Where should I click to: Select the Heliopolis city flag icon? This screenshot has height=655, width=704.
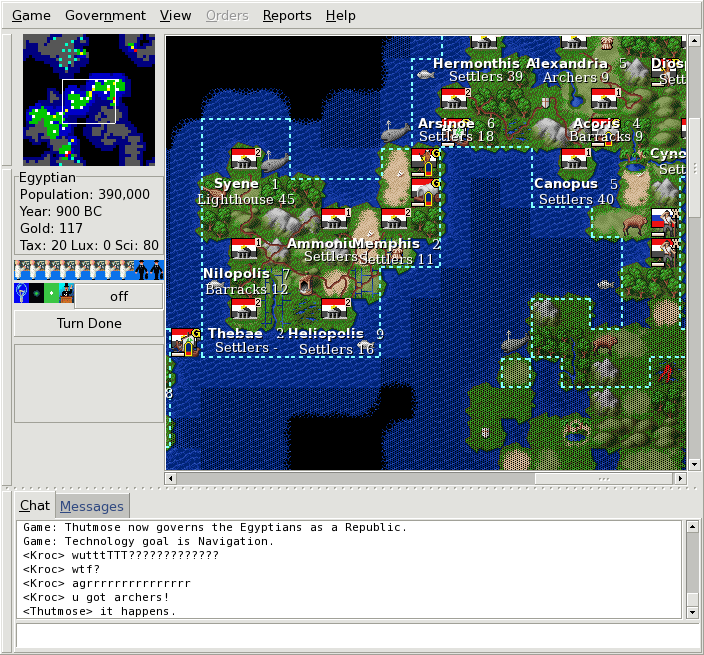click(x=336, y=308)
